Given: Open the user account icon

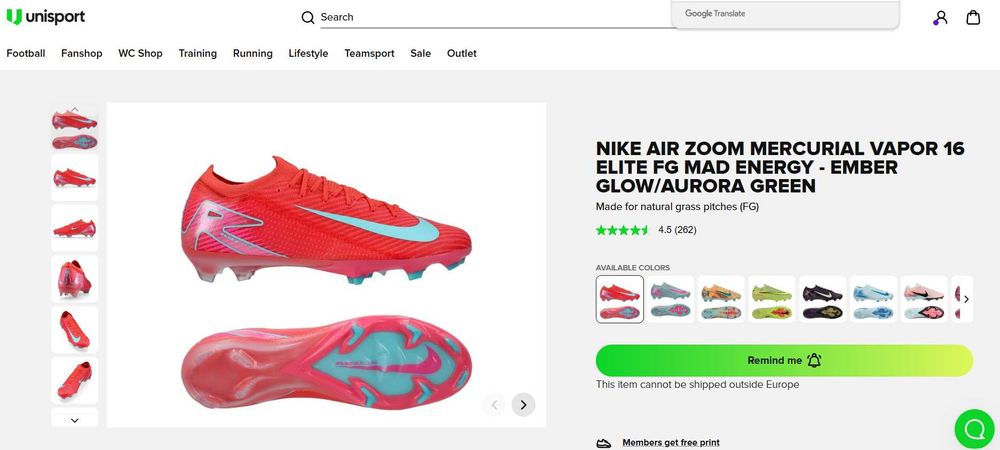Looking at the screenshot, I should [941, 18].
